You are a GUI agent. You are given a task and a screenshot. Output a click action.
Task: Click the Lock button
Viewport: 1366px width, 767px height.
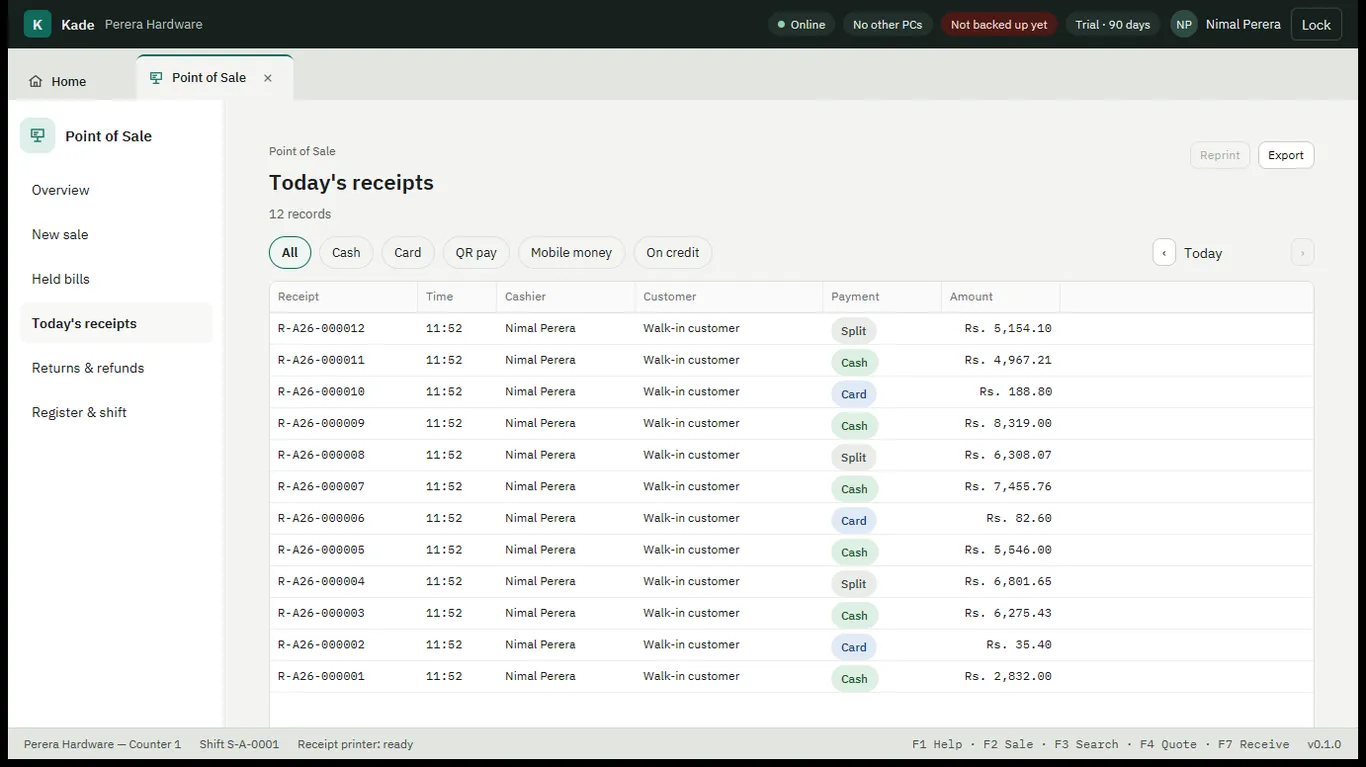(x=1316, y=24)
